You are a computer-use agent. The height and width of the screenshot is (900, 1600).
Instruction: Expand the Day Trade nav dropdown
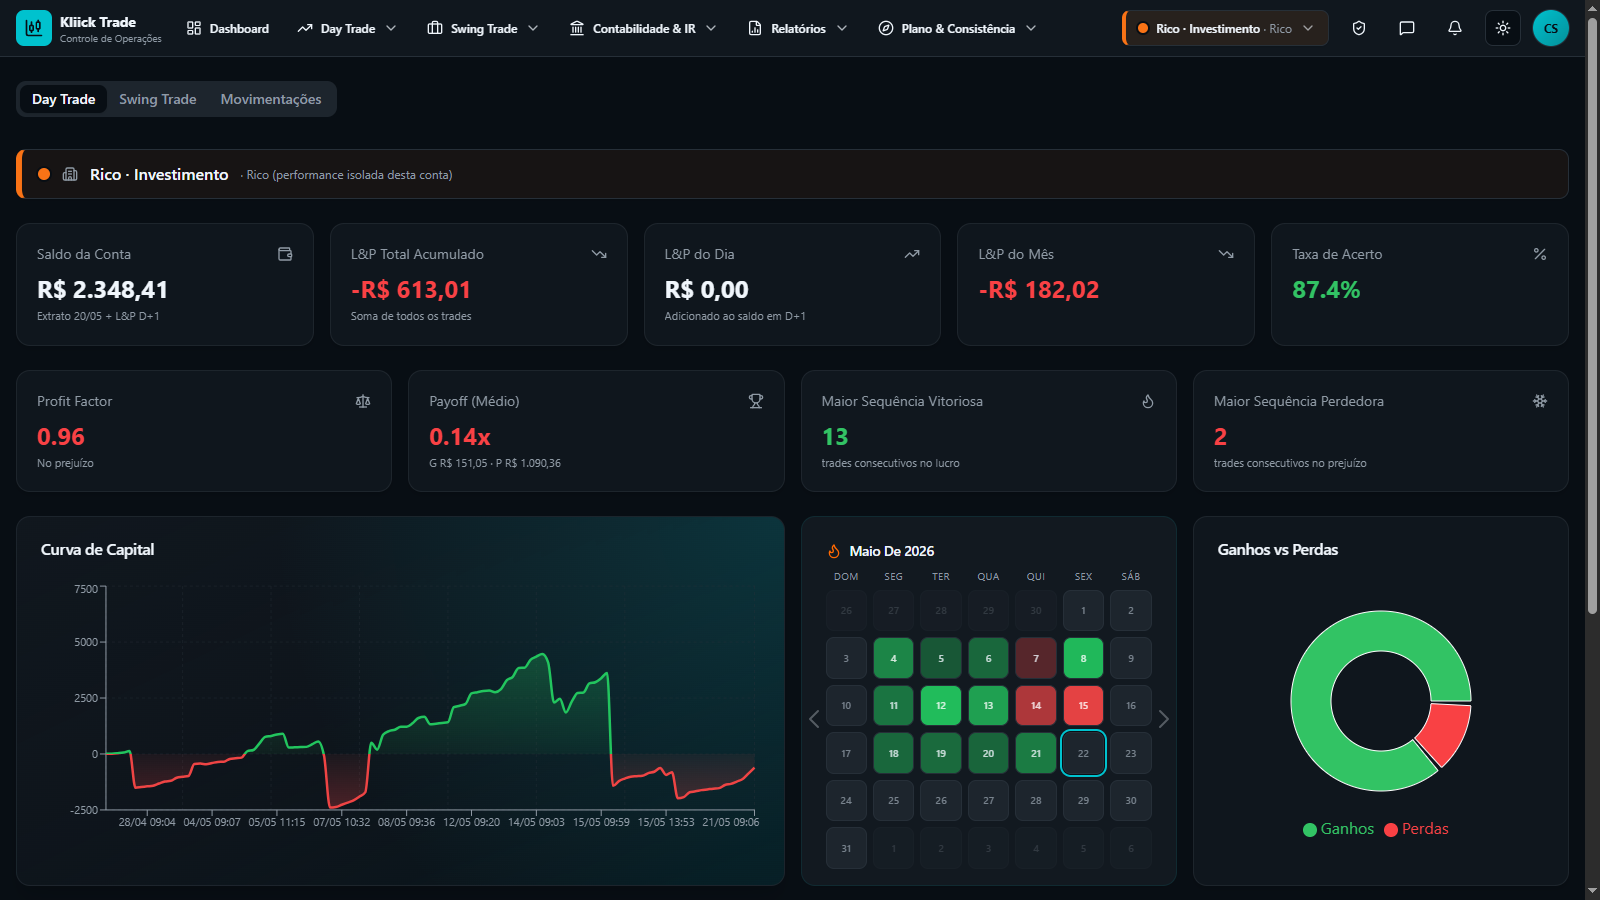[347, 28]
